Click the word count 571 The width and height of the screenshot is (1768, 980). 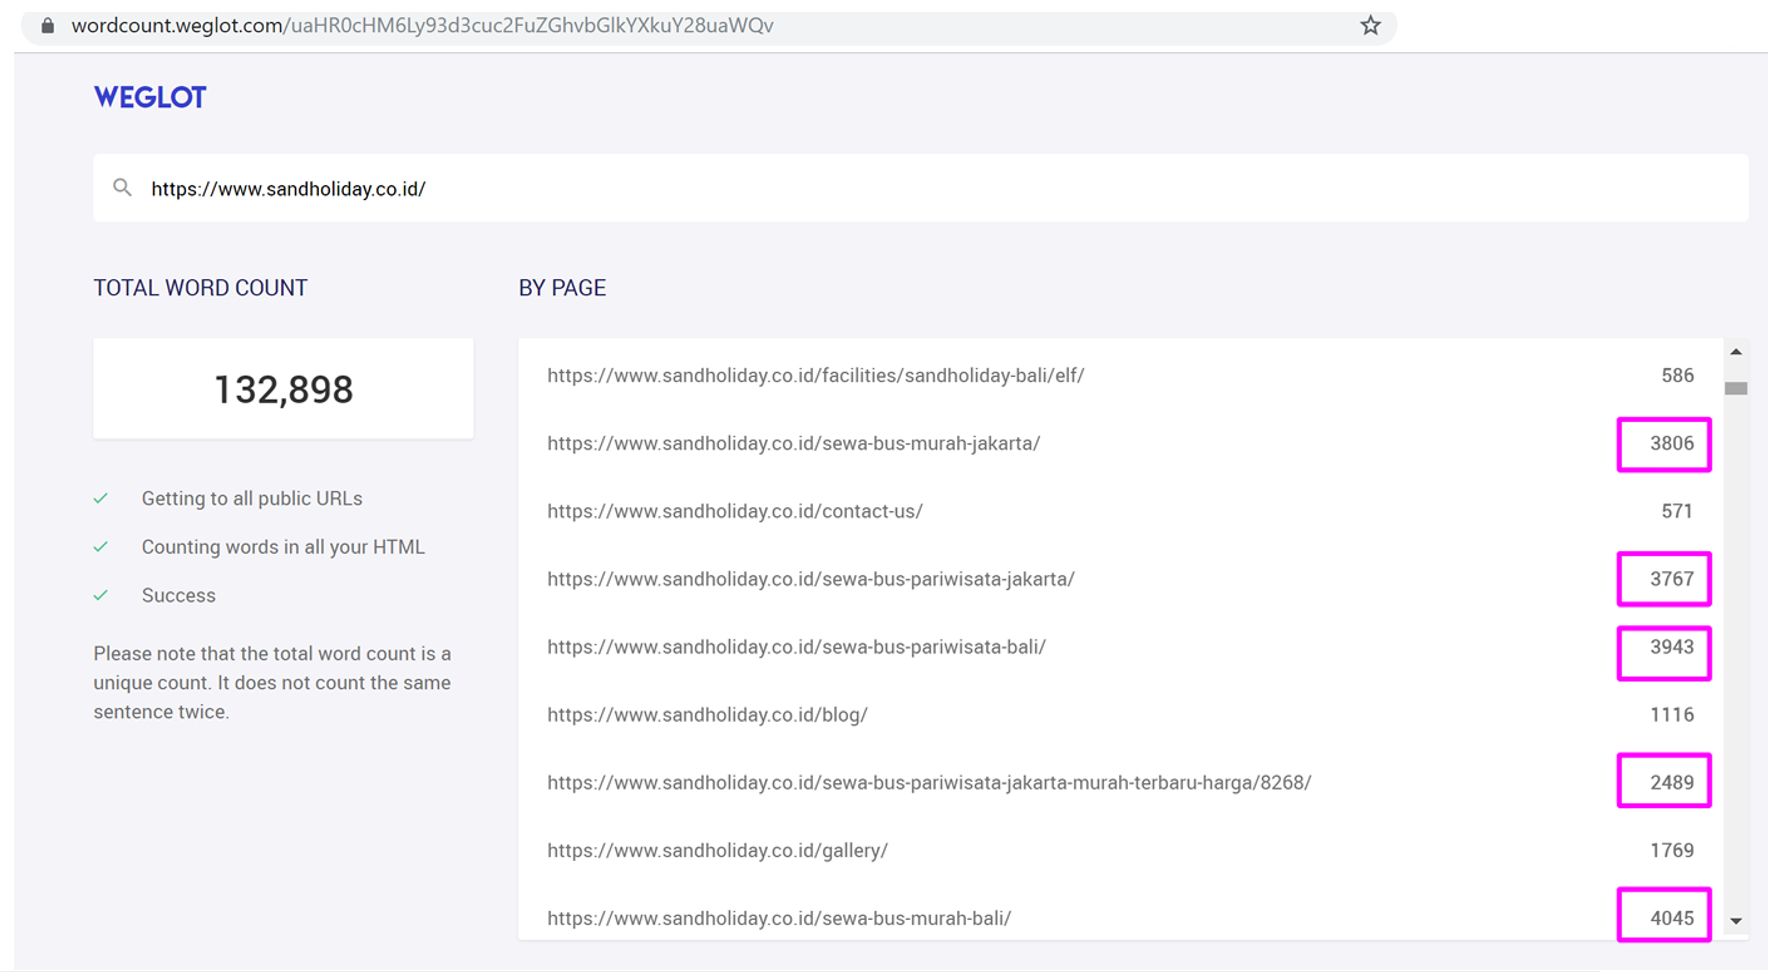(1677, 512)
